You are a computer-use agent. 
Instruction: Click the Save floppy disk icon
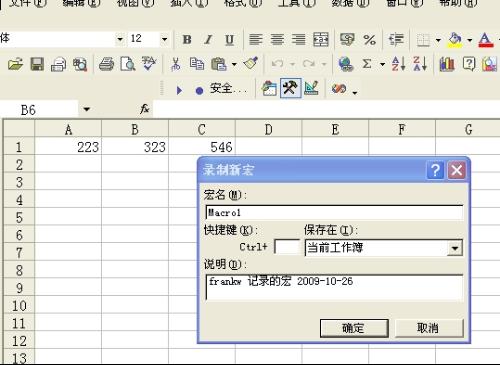[37, 64]
